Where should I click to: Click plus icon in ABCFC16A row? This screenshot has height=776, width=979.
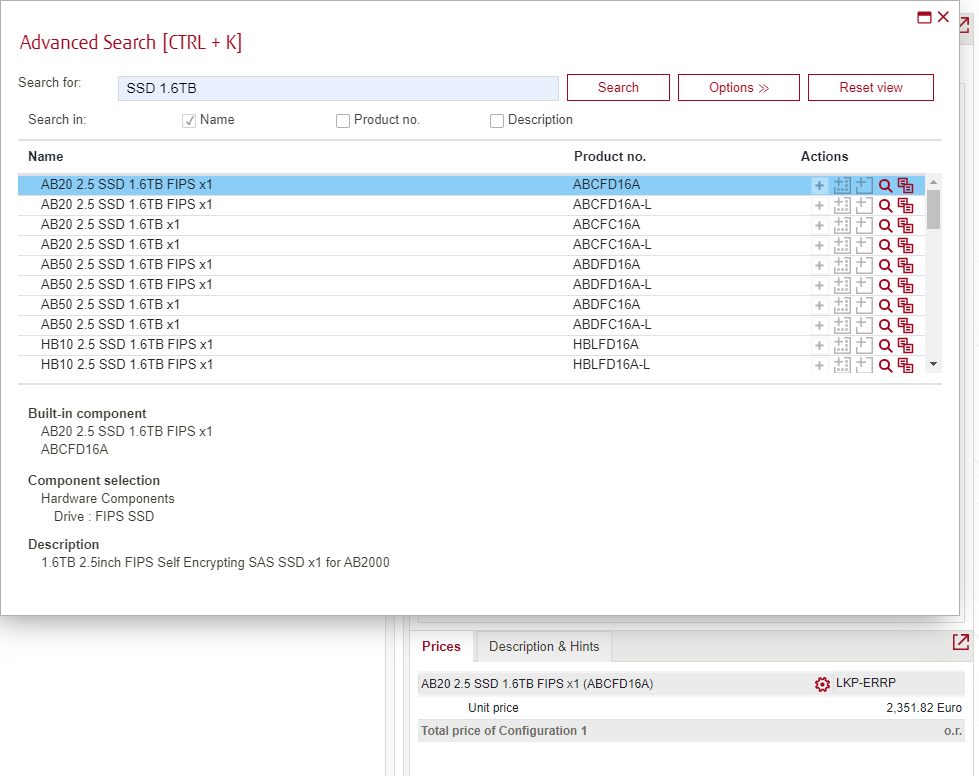tap(819, 225)
